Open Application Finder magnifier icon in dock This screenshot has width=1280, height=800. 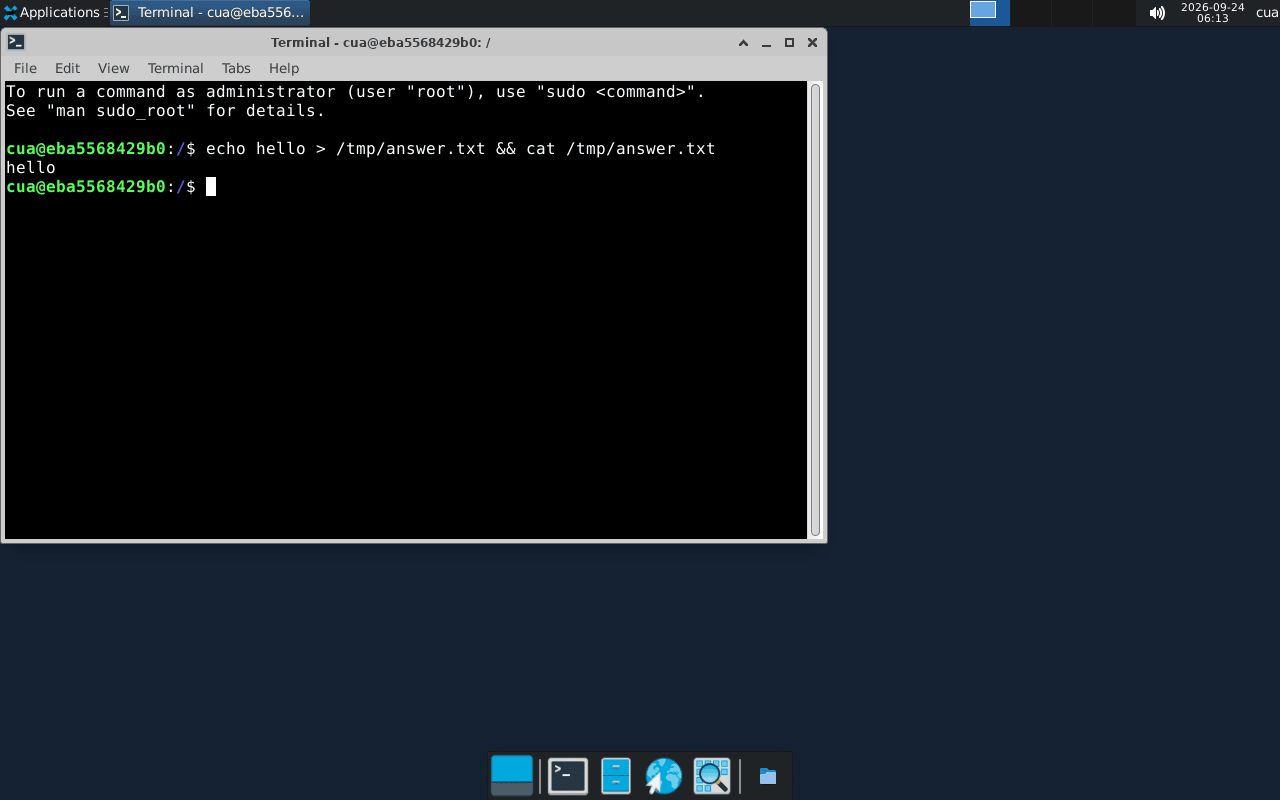pyautogui.click(x=712, y=775)
